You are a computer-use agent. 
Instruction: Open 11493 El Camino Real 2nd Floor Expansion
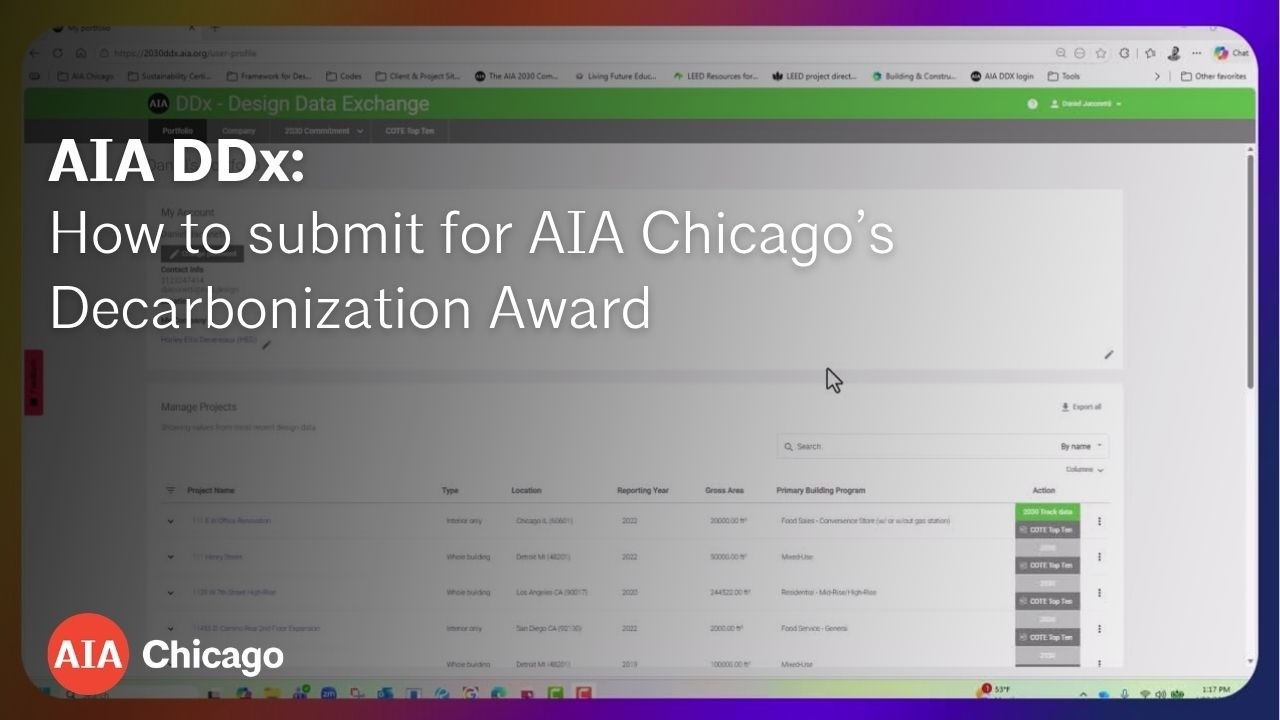pyautogui.click(x=256, y=629)
